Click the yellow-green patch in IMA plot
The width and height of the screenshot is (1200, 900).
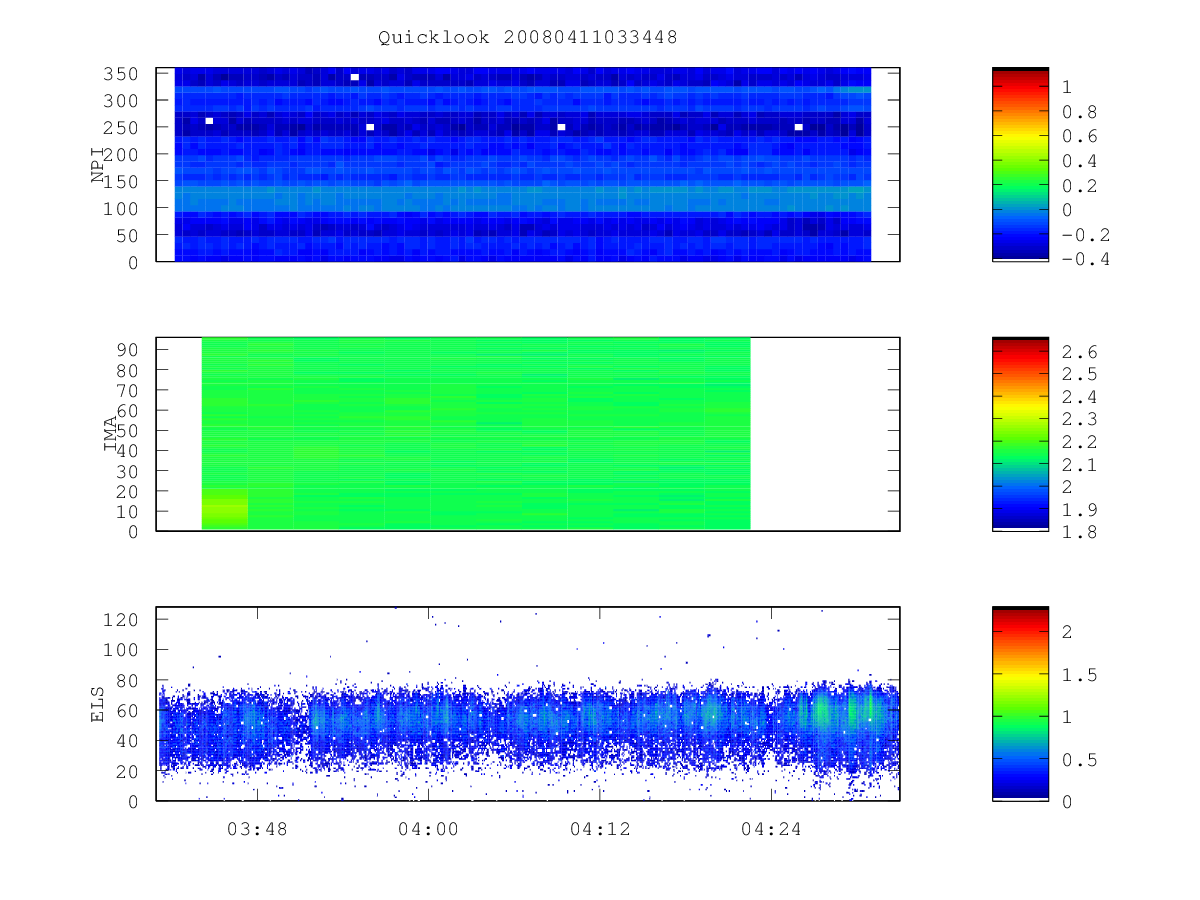225,508
